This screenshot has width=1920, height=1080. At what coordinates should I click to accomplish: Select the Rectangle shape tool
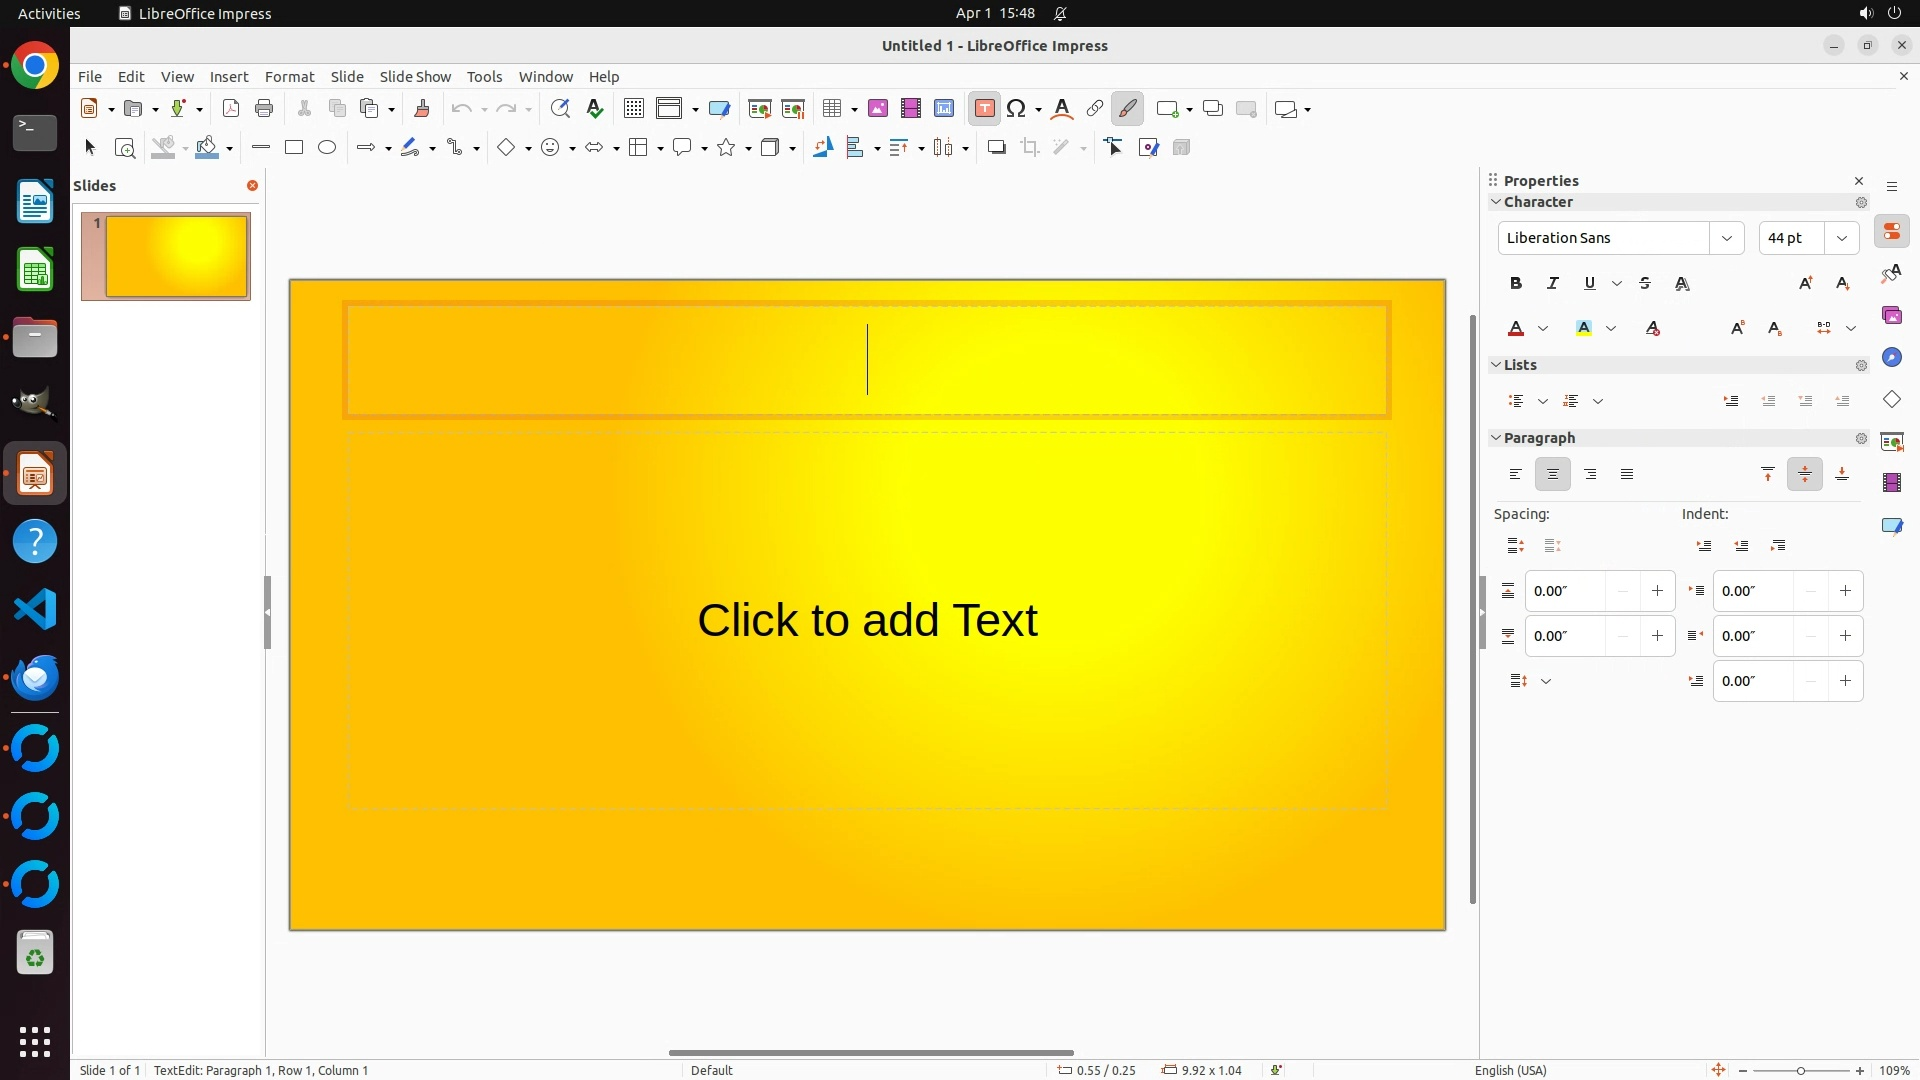tap(293, 148)
